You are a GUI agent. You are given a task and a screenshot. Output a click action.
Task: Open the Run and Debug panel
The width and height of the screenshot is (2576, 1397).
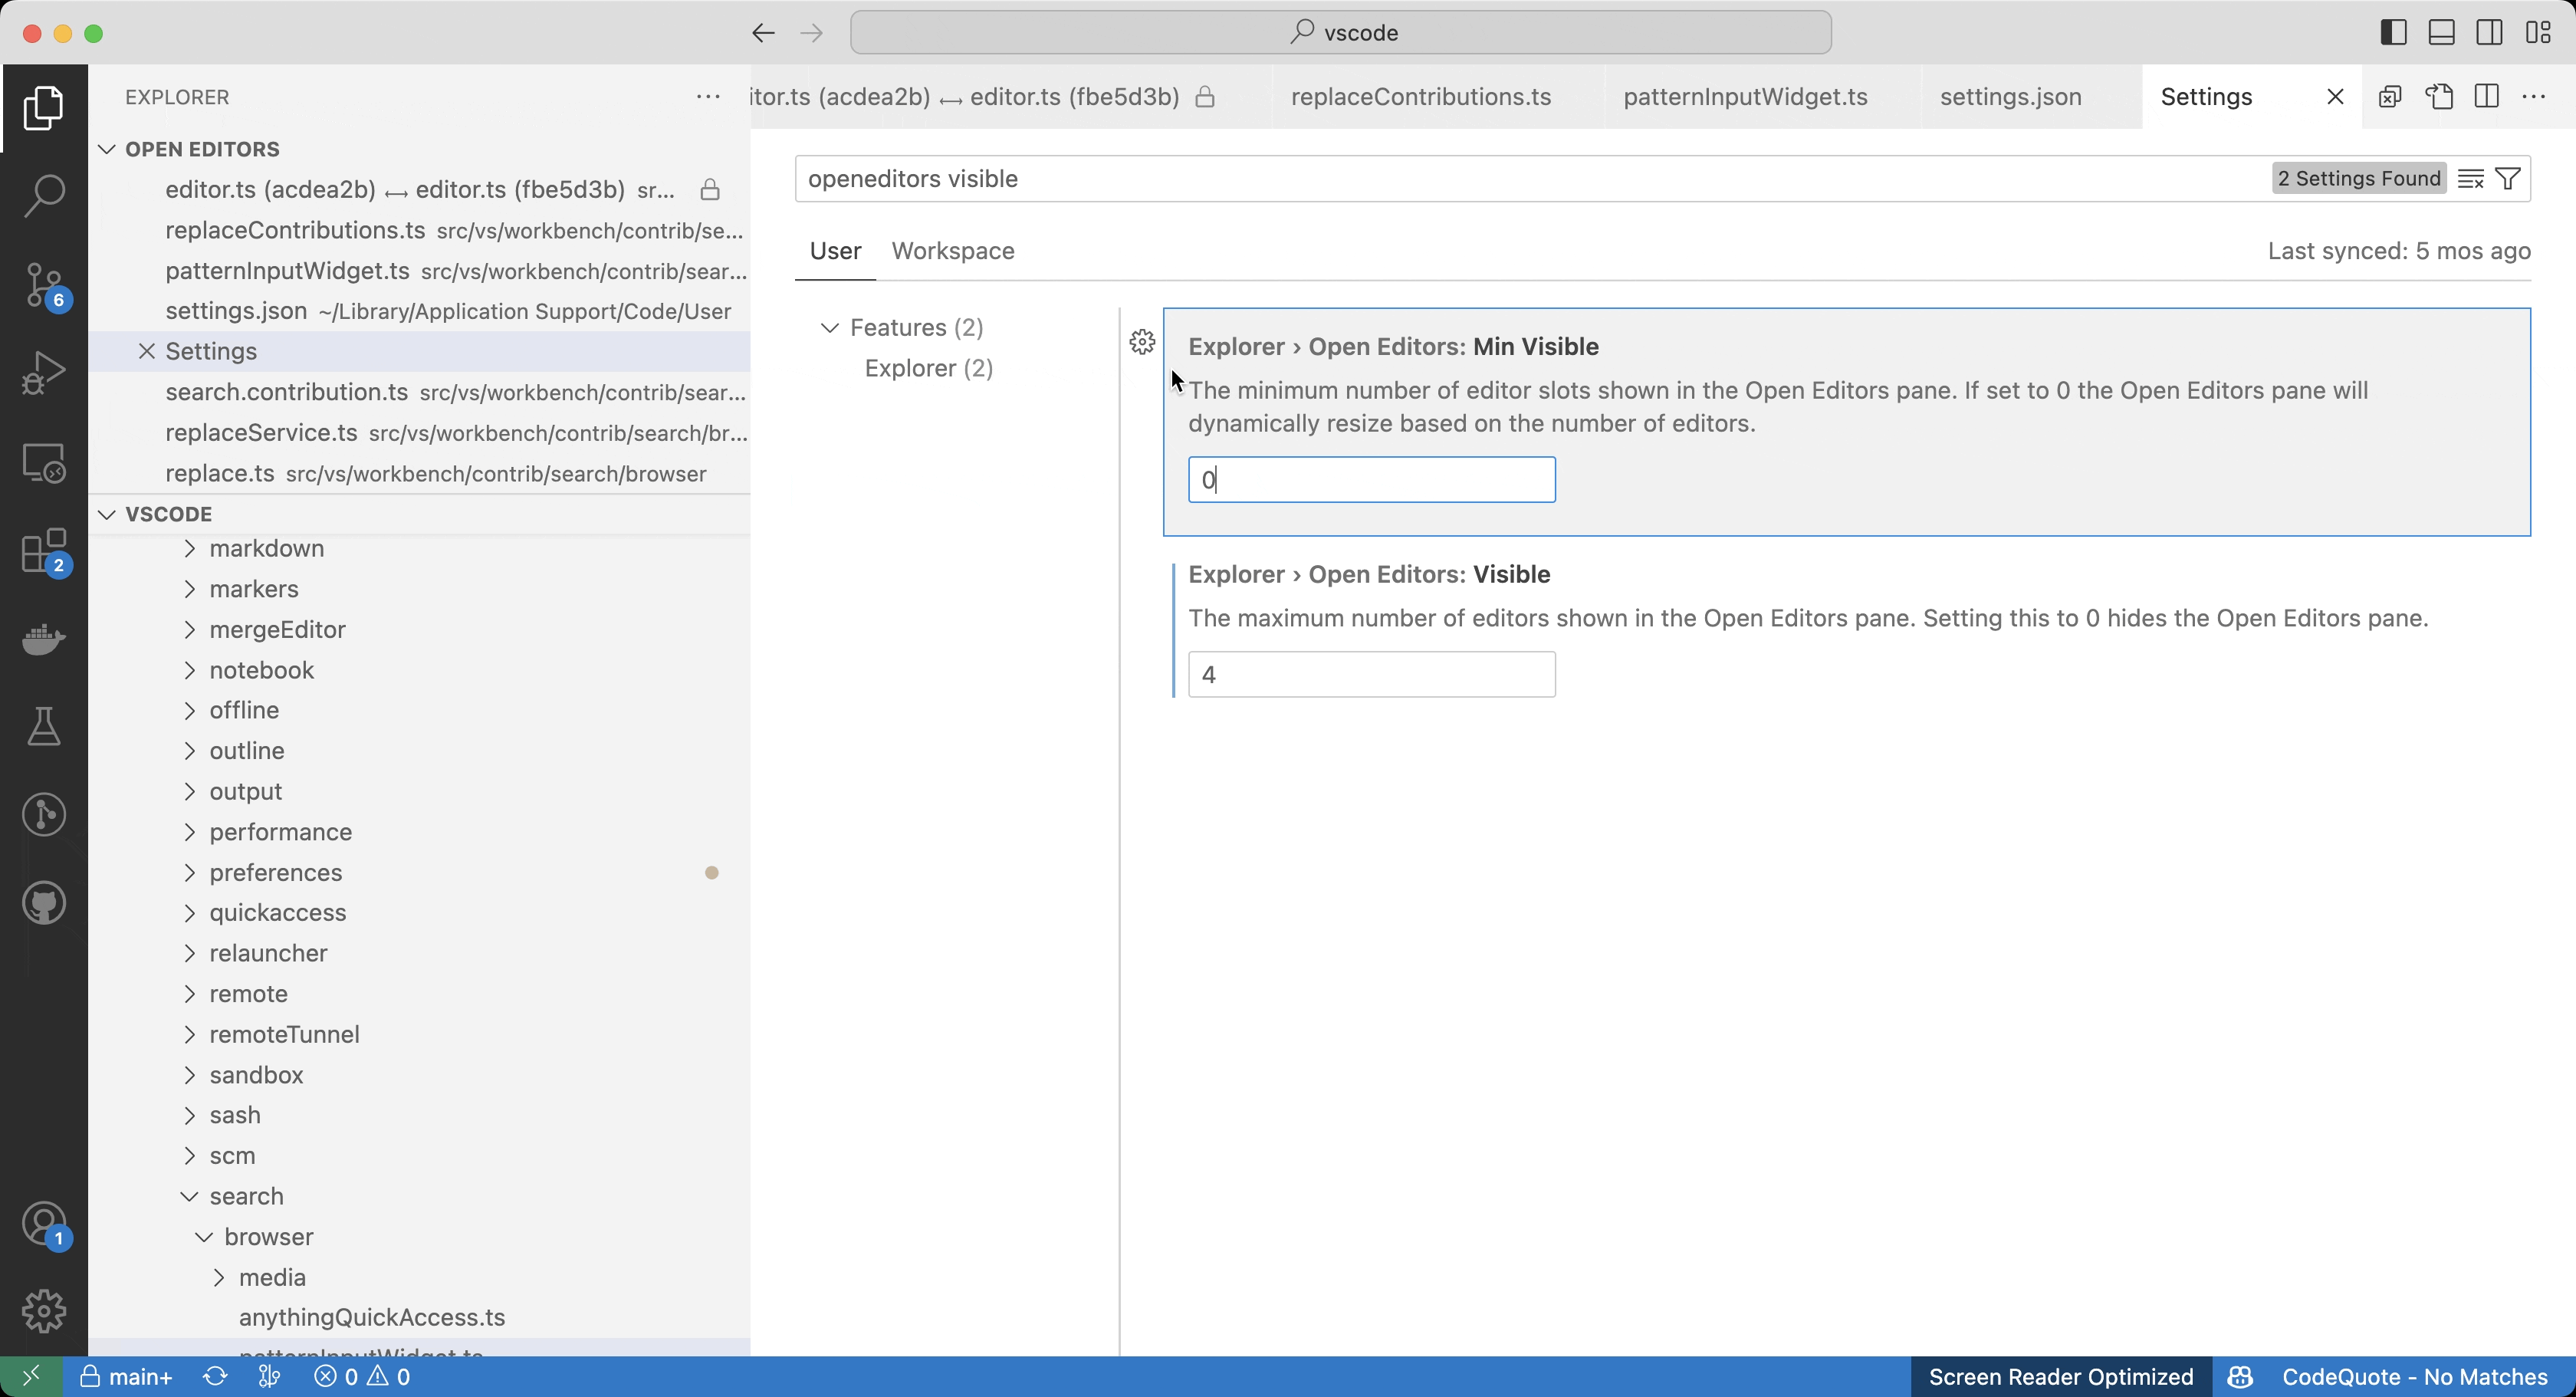(x=44, y=372)
